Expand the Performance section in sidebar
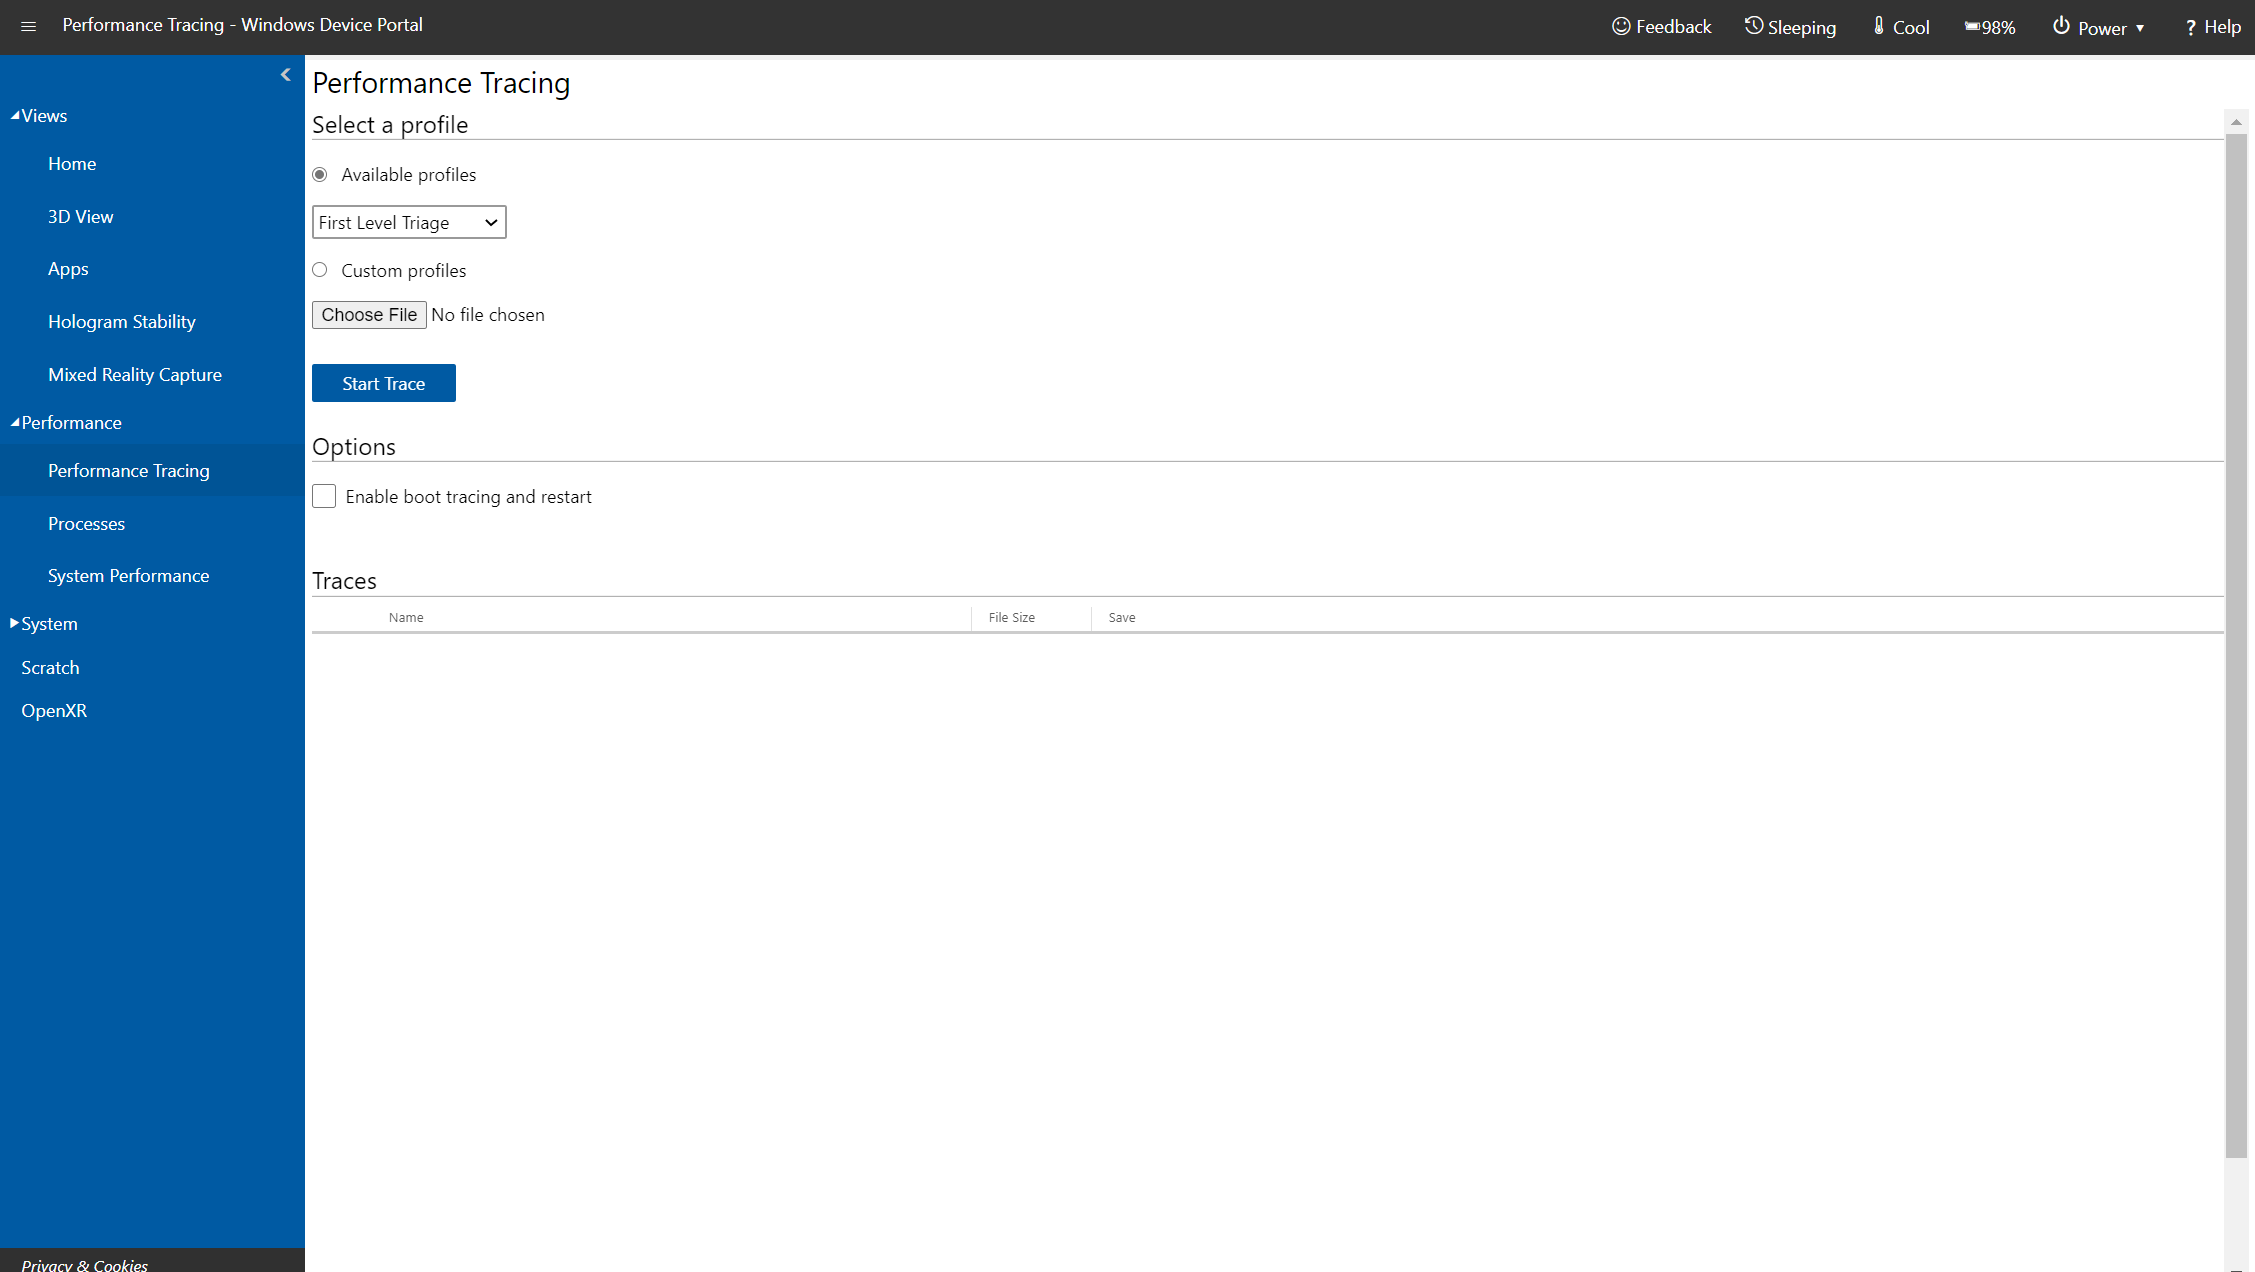The image size is (2255, 1272). click(x=70, y=421)
